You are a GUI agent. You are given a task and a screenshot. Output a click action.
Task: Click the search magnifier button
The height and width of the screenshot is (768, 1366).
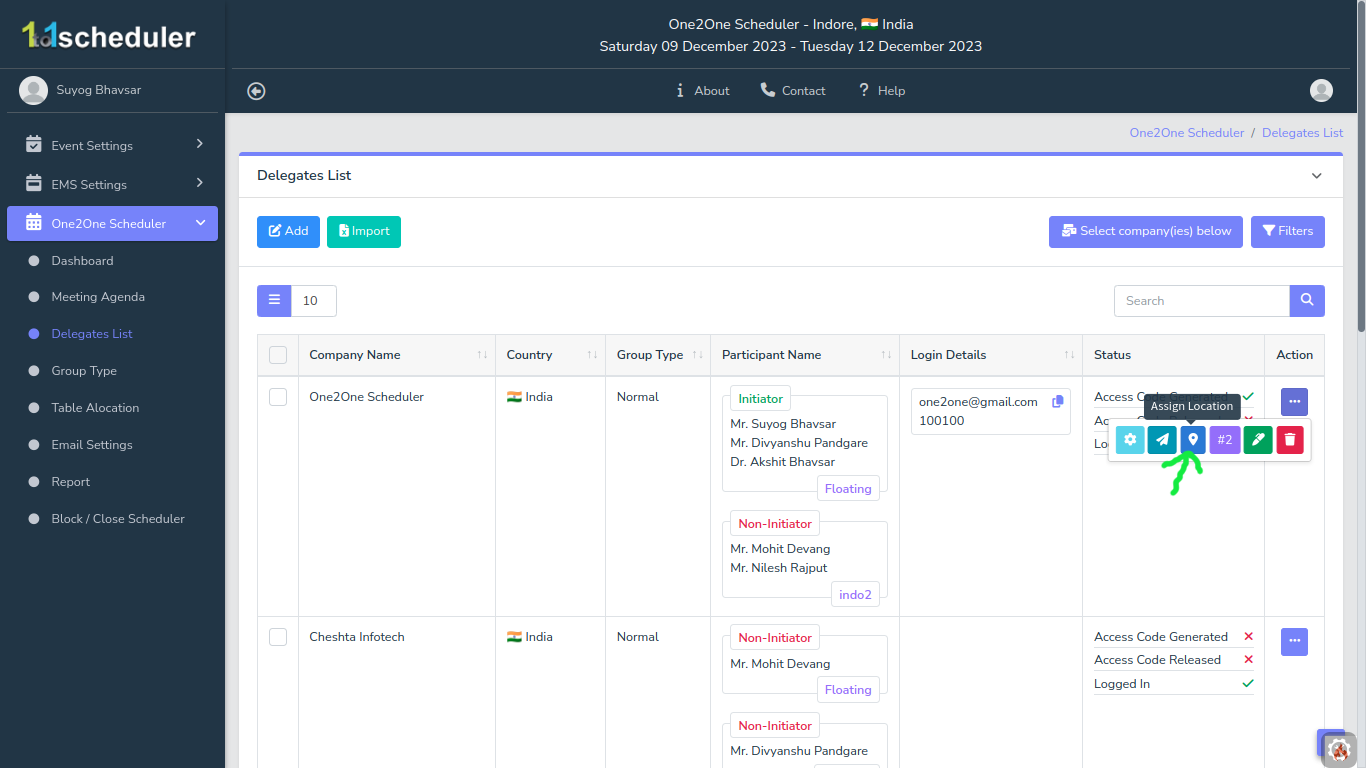pos(1307,301)
